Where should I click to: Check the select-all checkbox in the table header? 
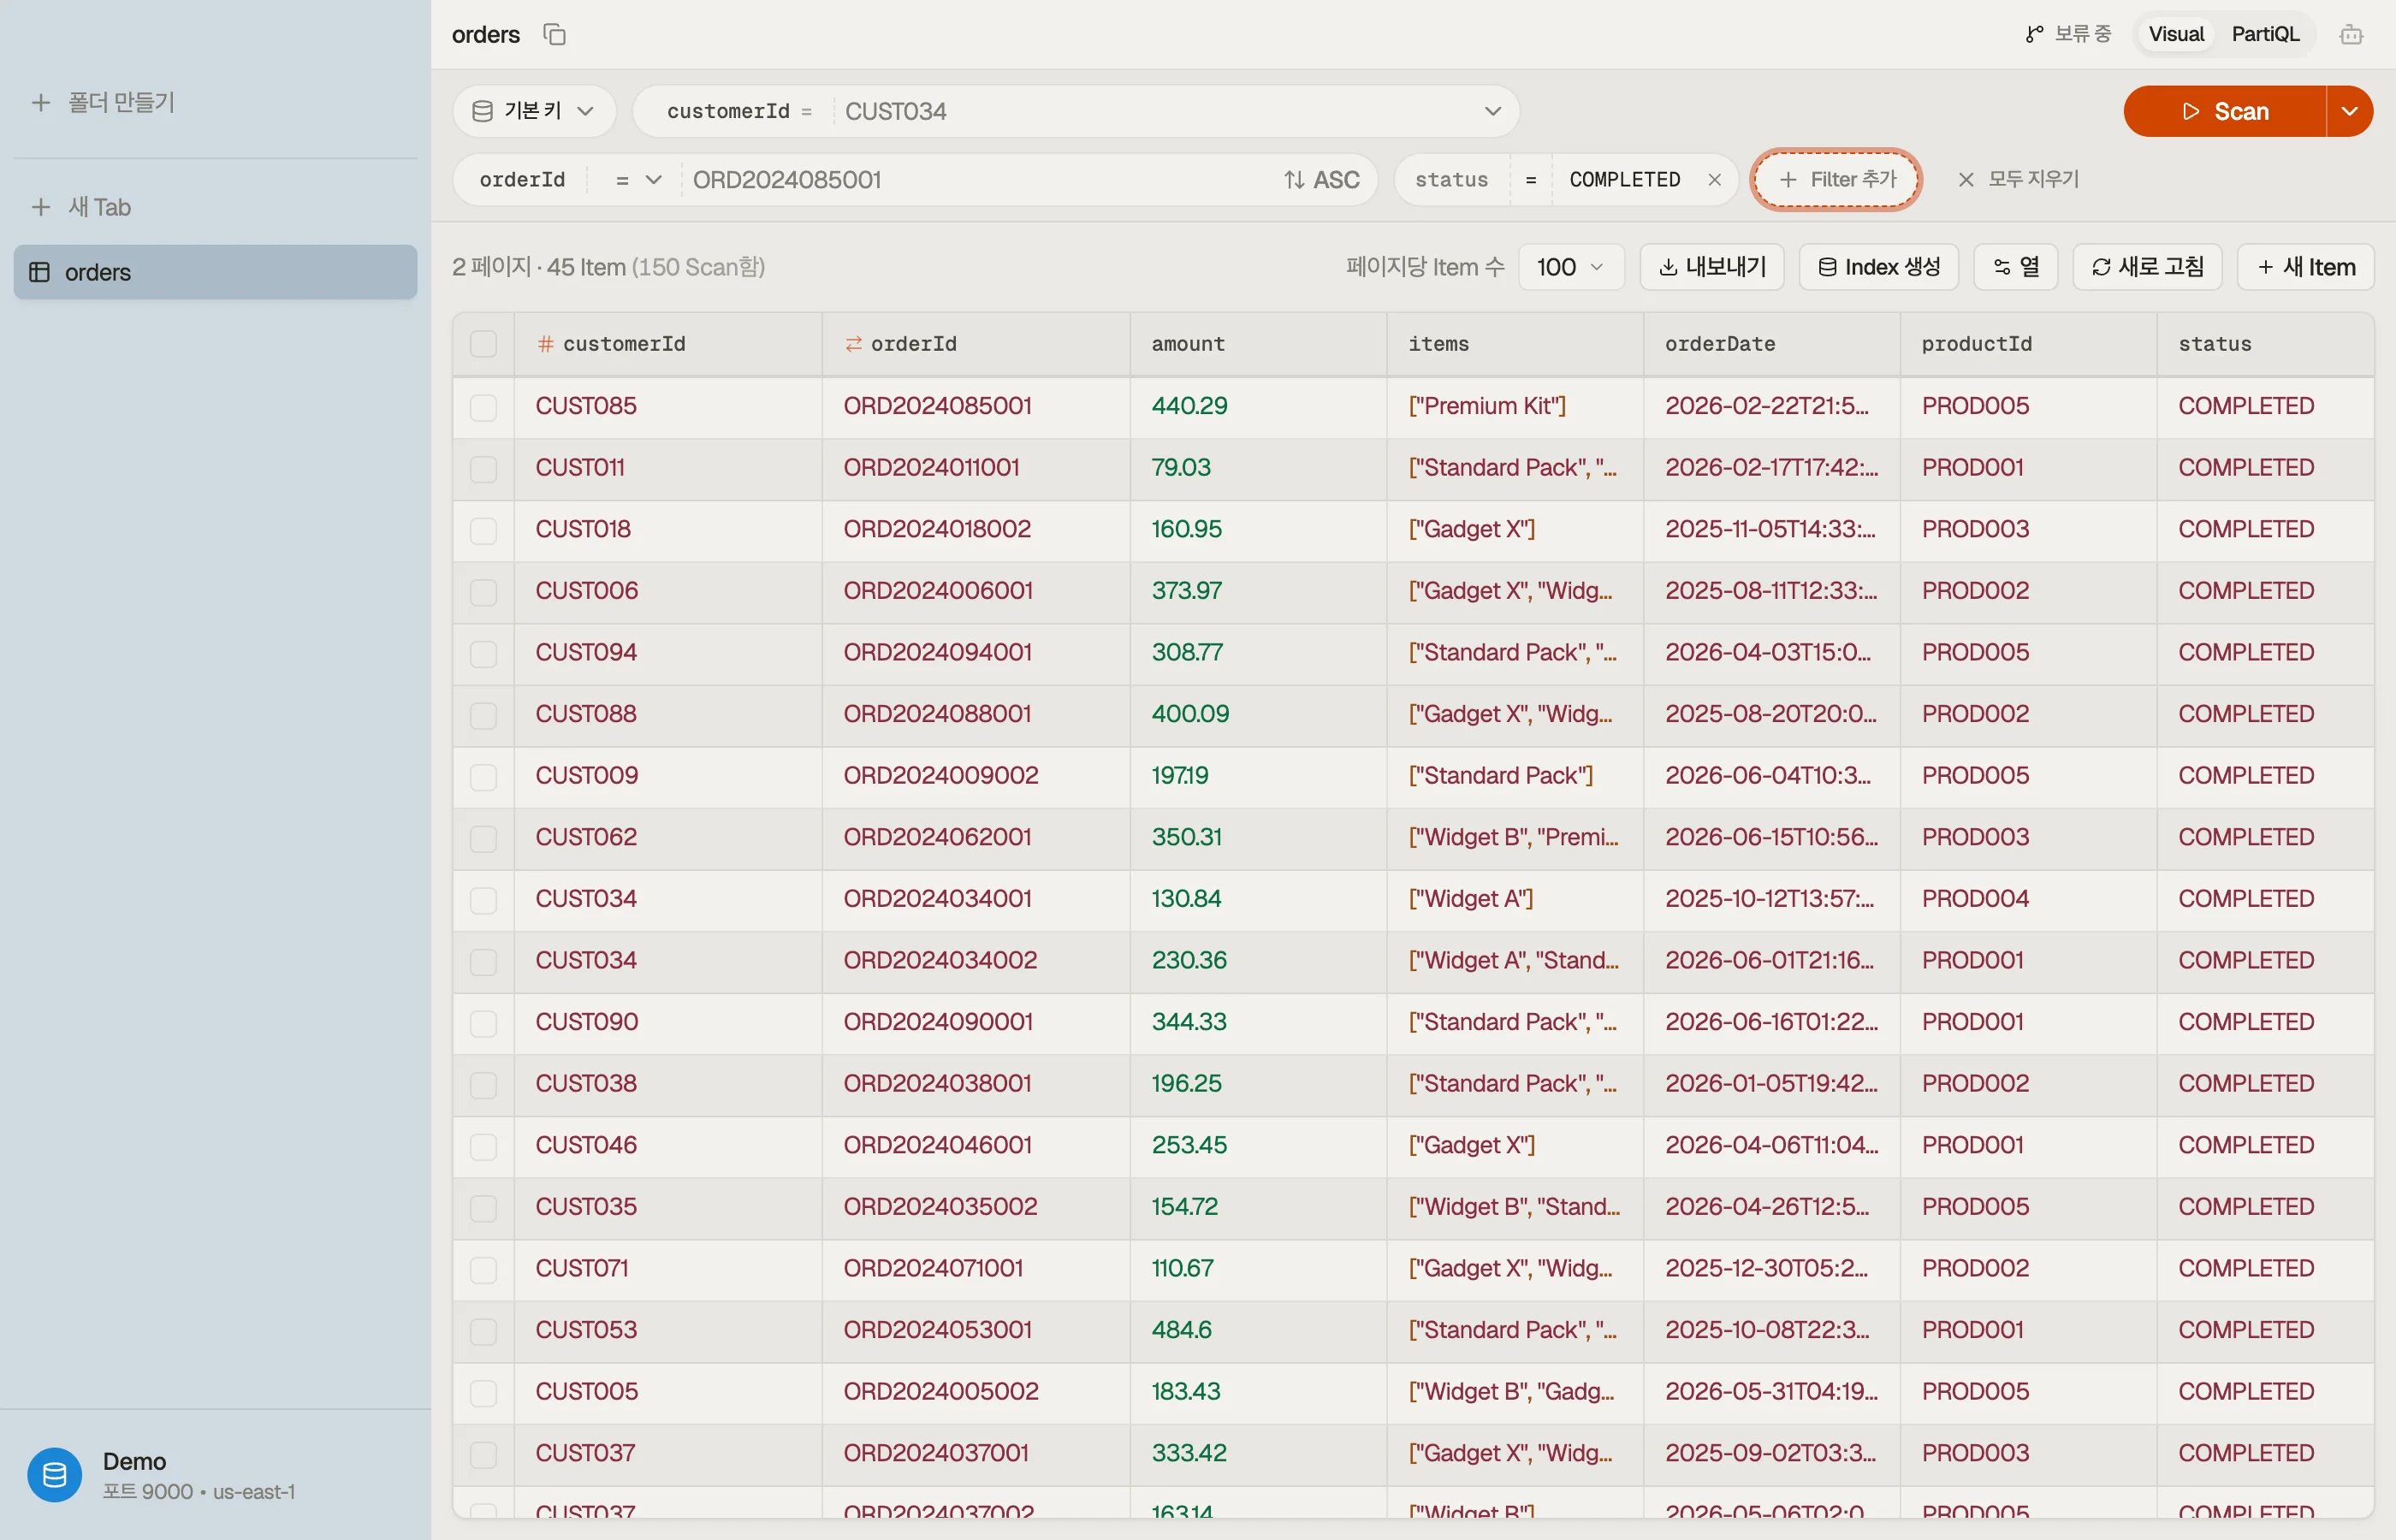pyautogui.click(x=483, y=344)
